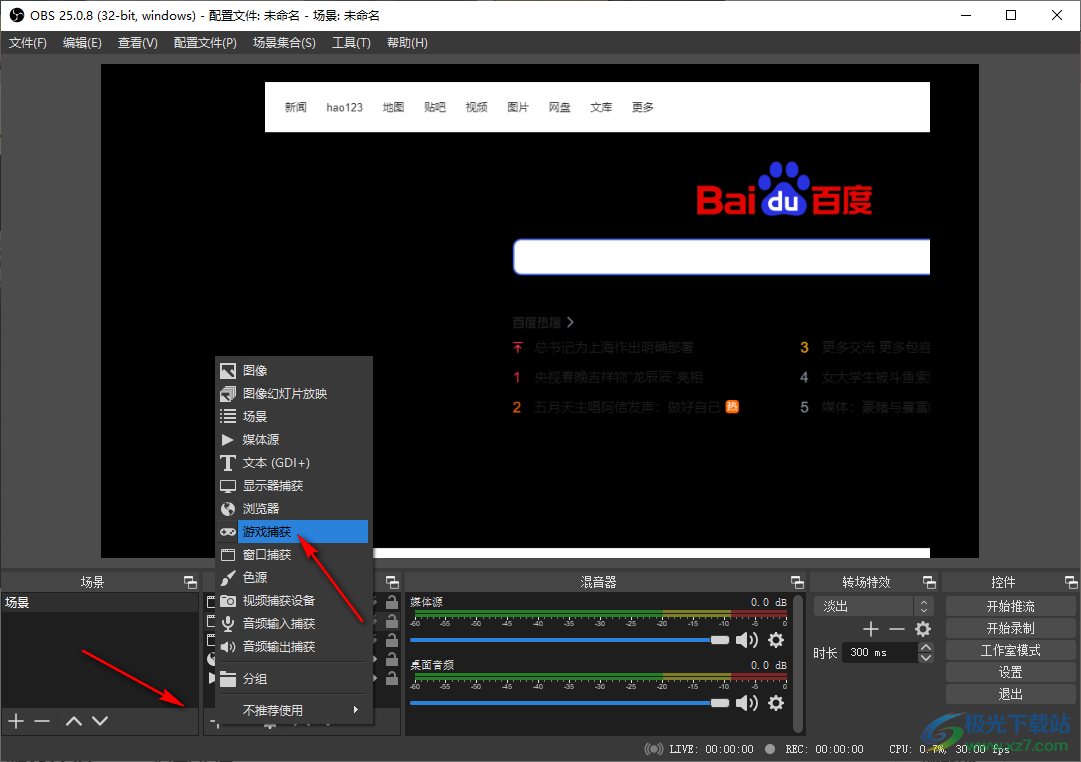Increase transition duration with up arrow
Screen dimensions: 1081x762
click(x=926, y=648)
